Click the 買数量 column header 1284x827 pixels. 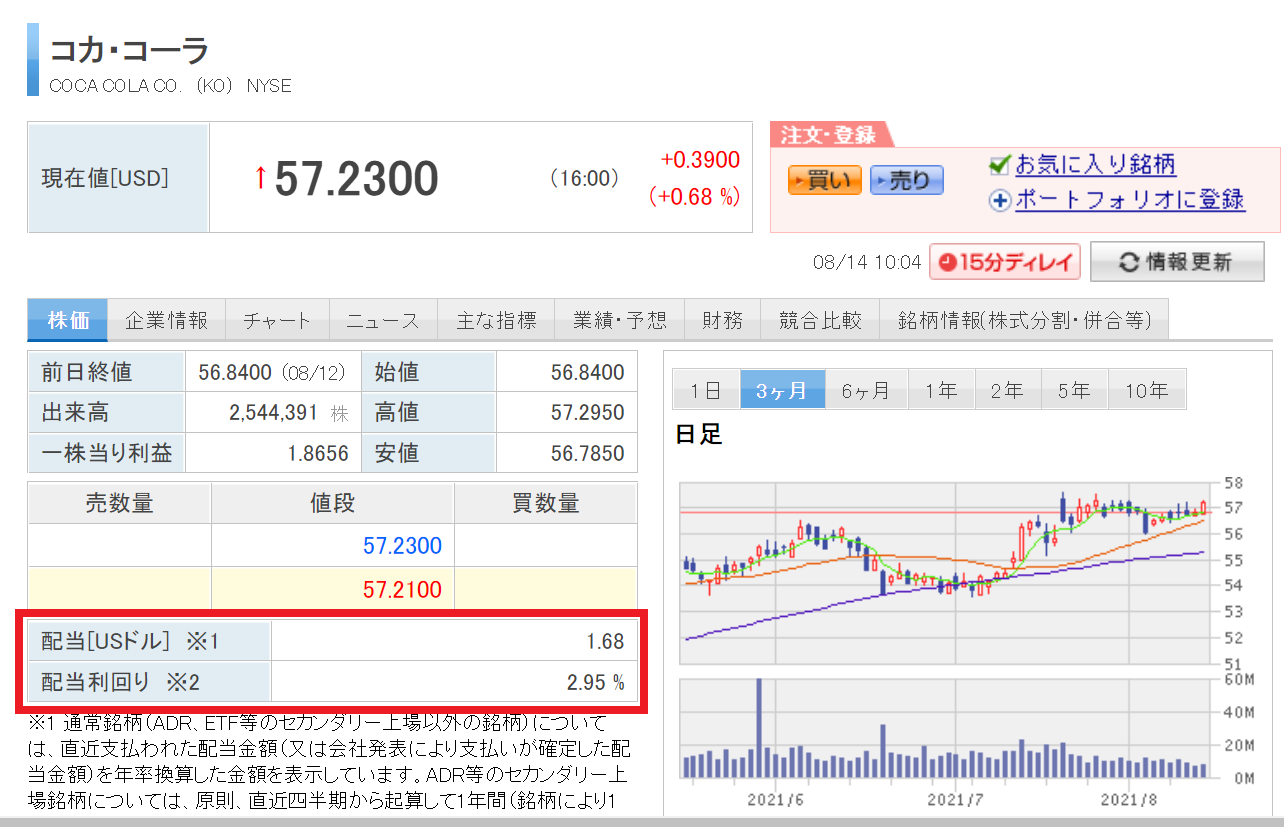point(546,504)
